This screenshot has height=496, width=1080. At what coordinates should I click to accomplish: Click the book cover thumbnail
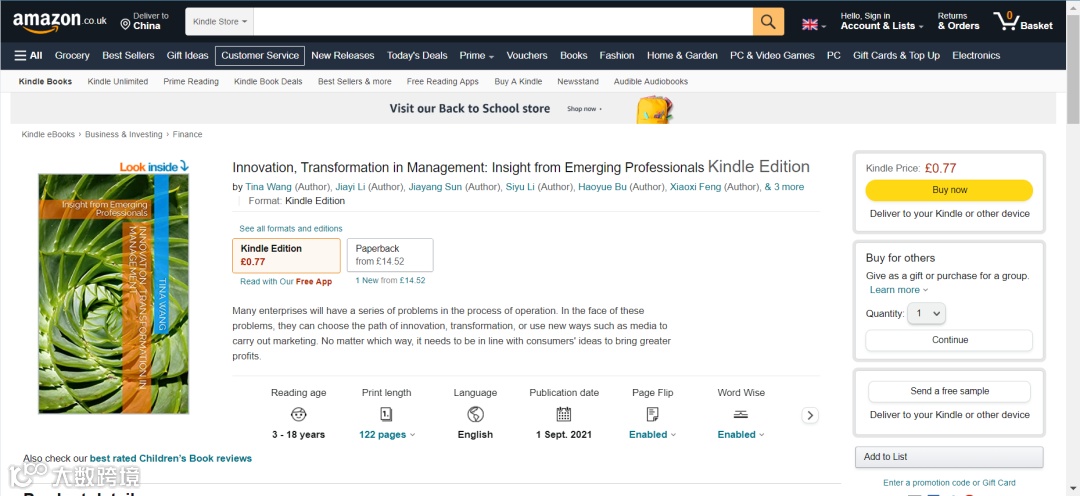click(113, 294)
